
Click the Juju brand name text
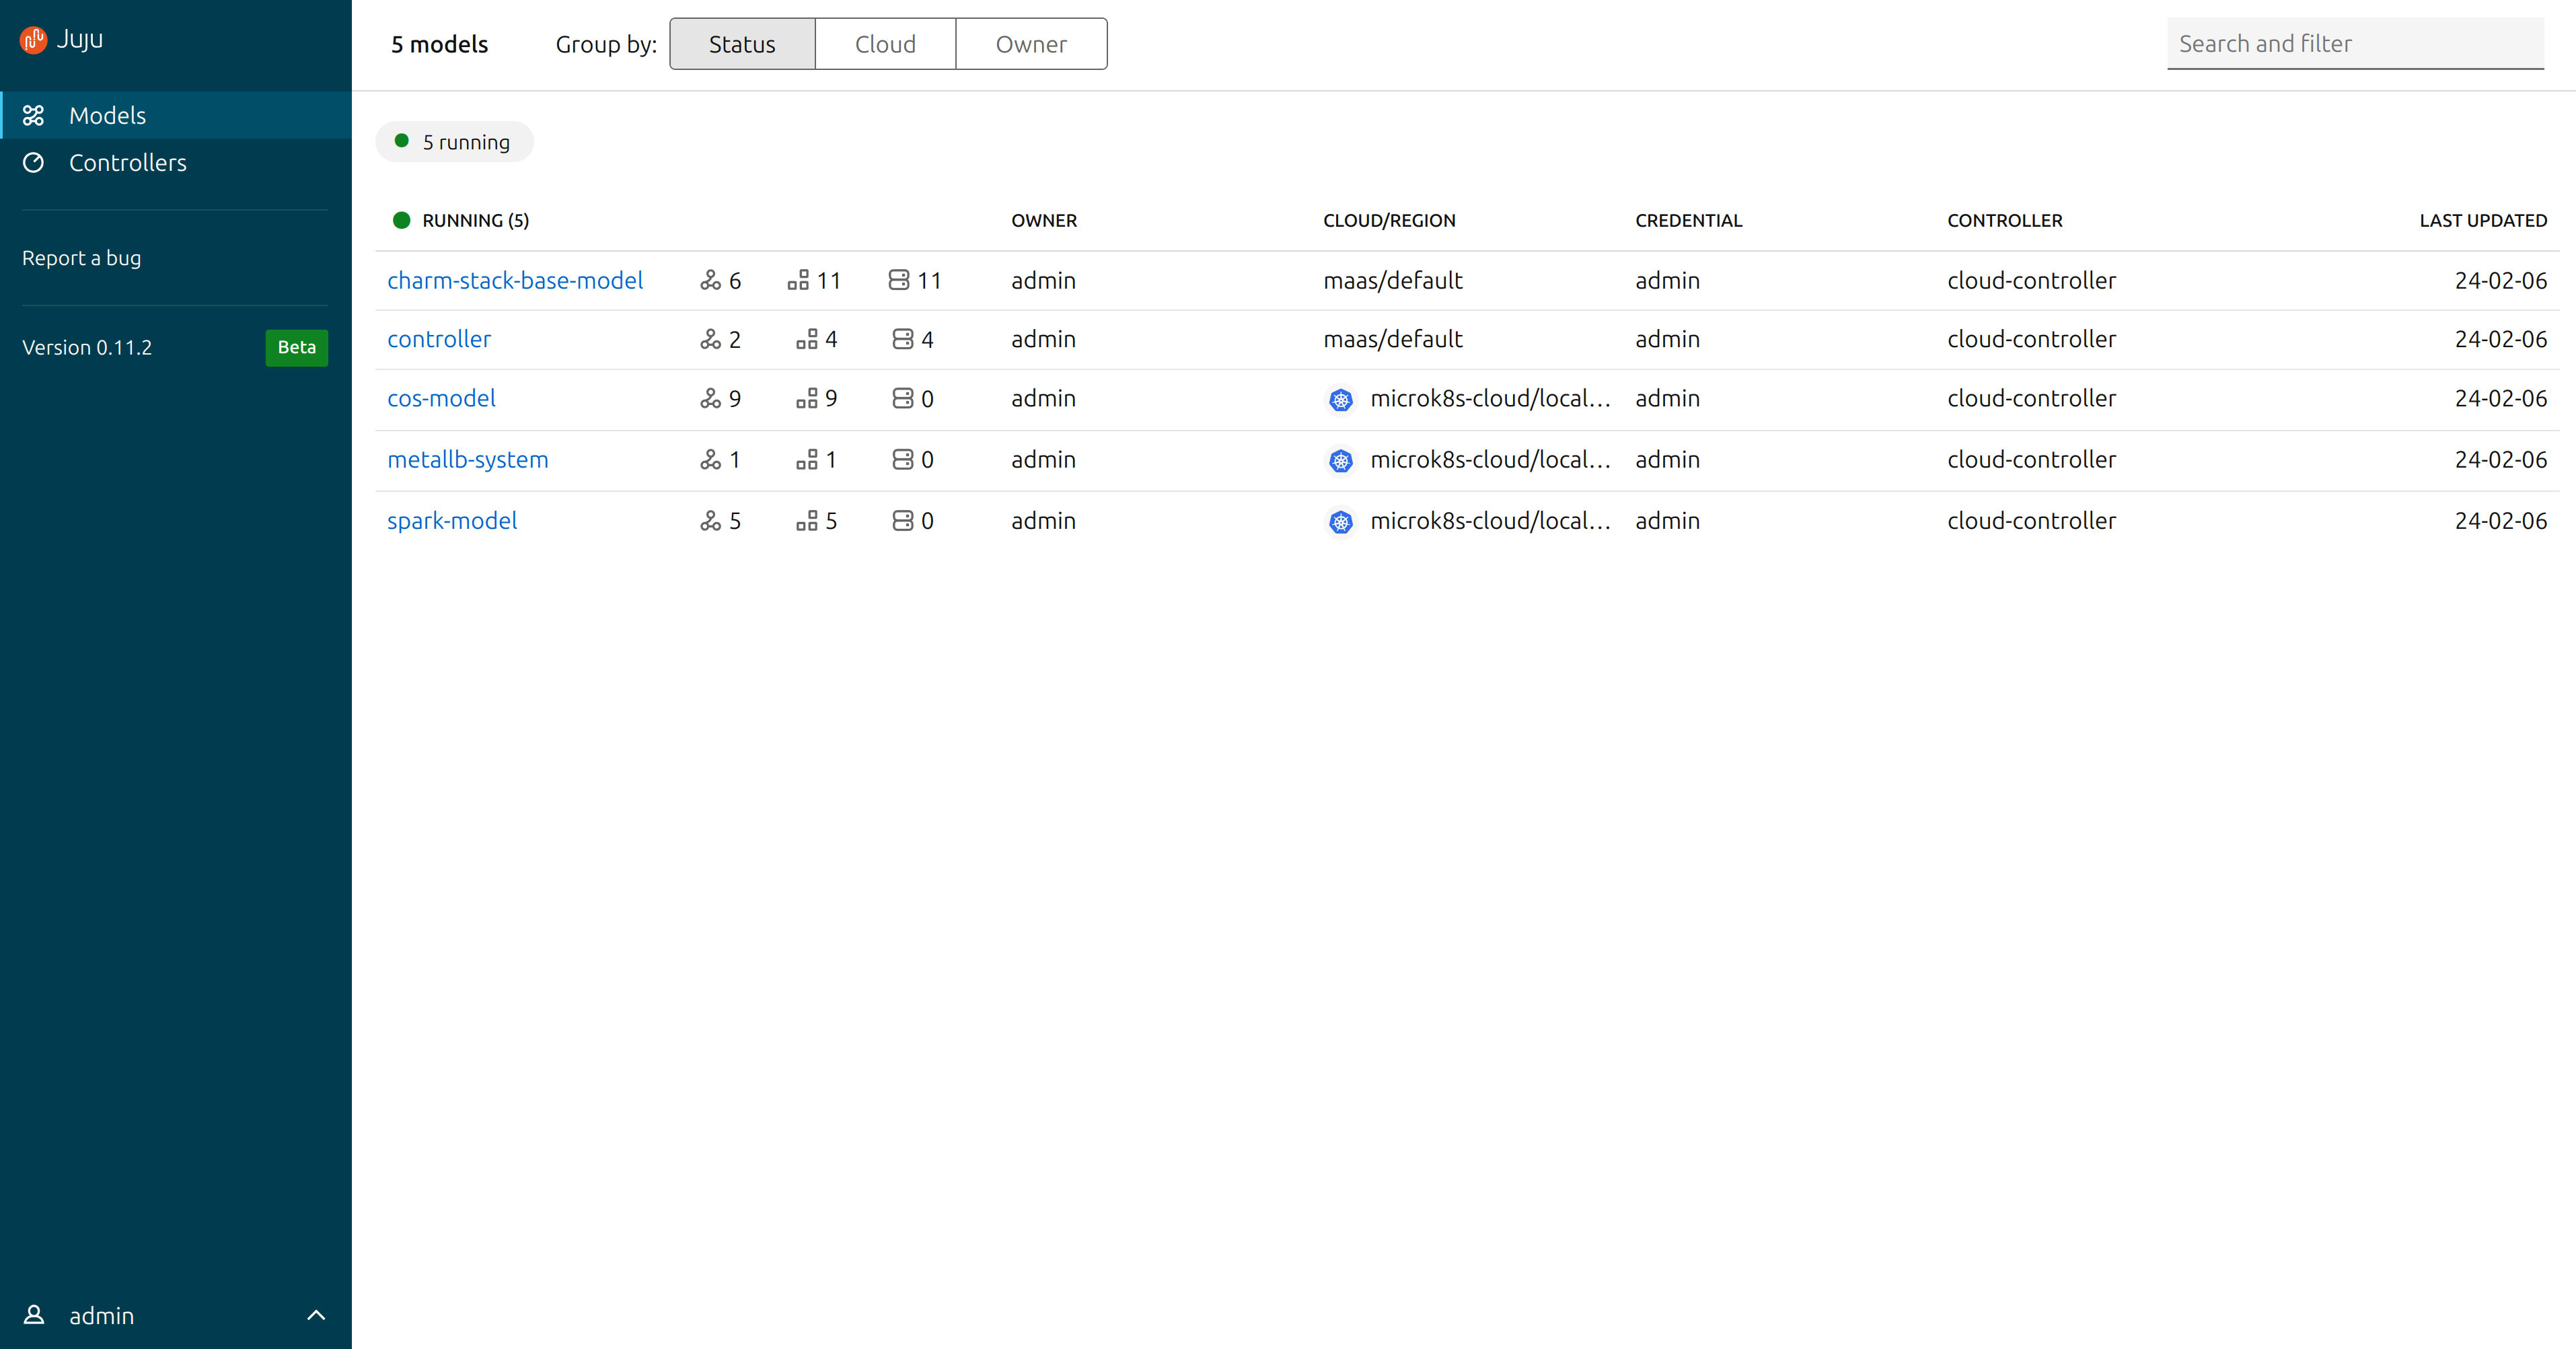pyautogui.click(x=80, y=39)
